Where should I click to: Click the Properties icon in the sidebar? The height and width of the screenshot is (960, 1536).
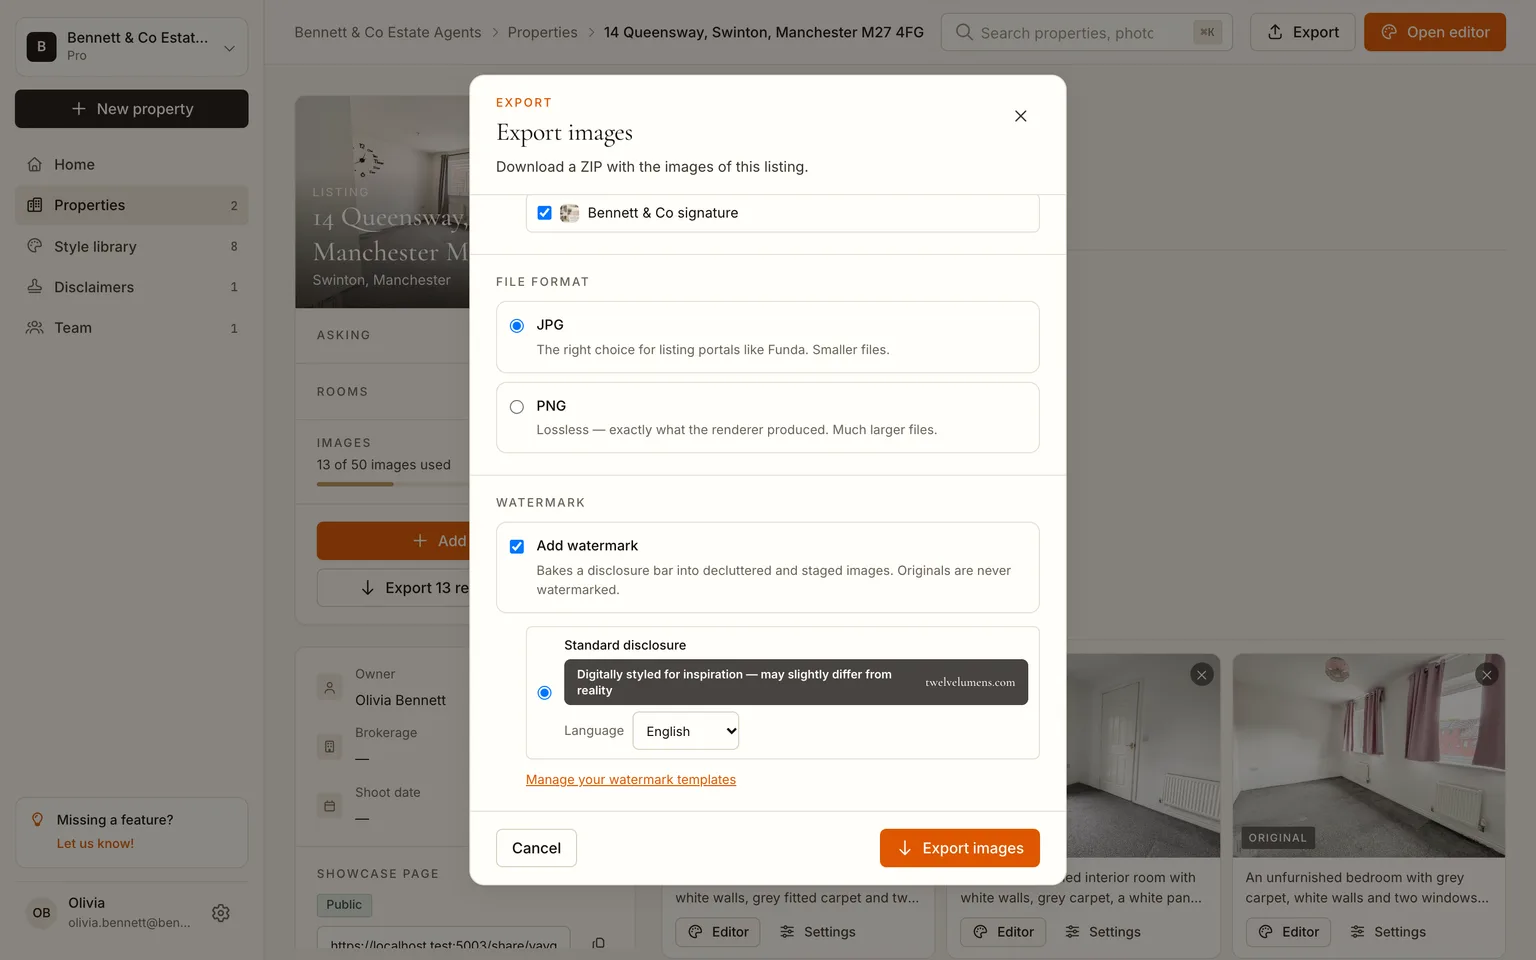click(x=35, y=205)
